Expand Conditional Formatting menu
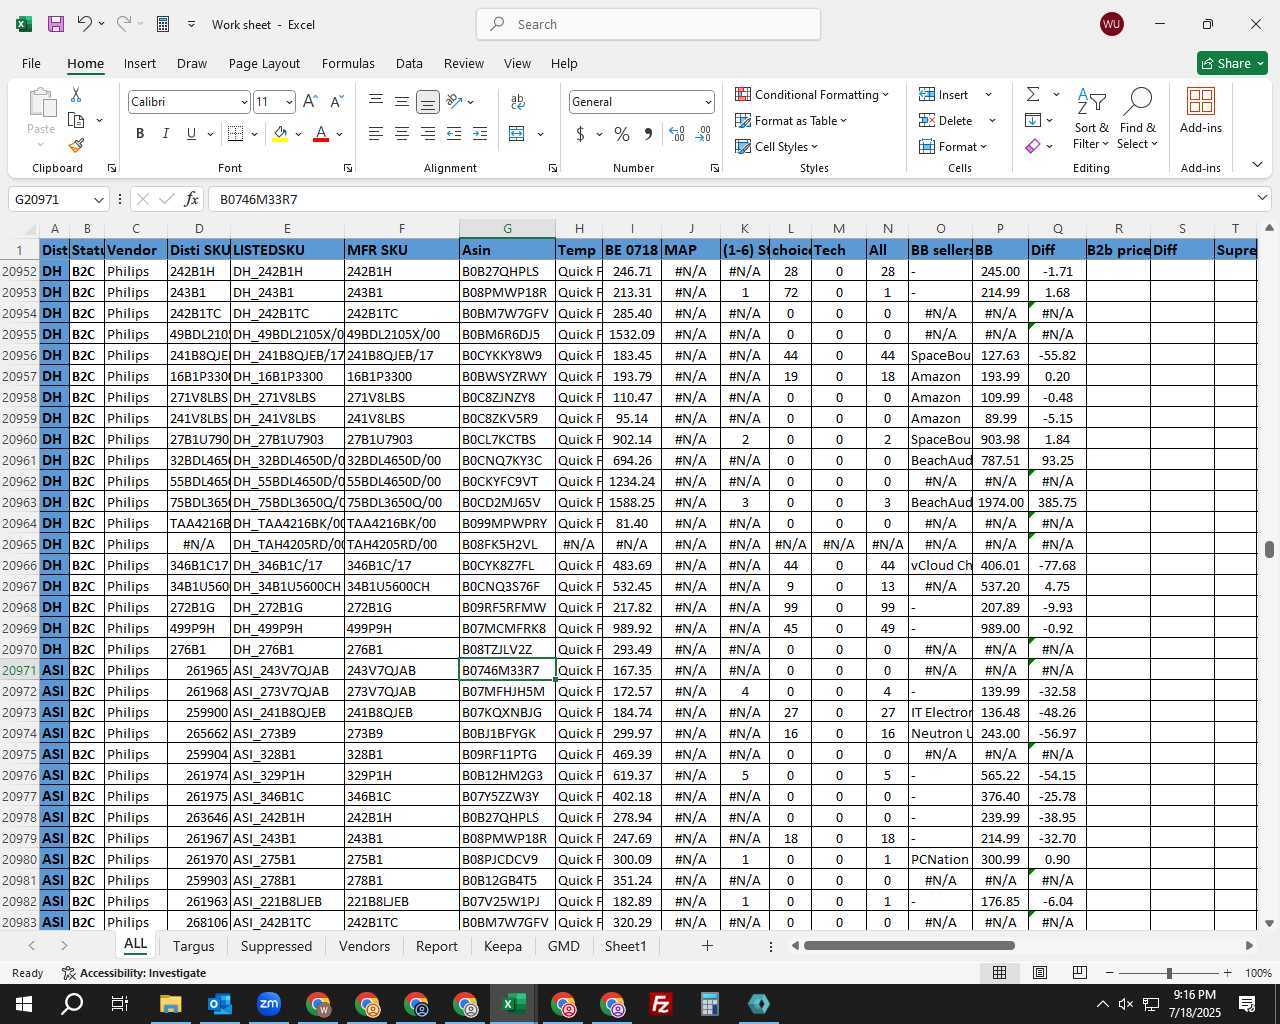The image size is (1280, 1024). point(811,95)
